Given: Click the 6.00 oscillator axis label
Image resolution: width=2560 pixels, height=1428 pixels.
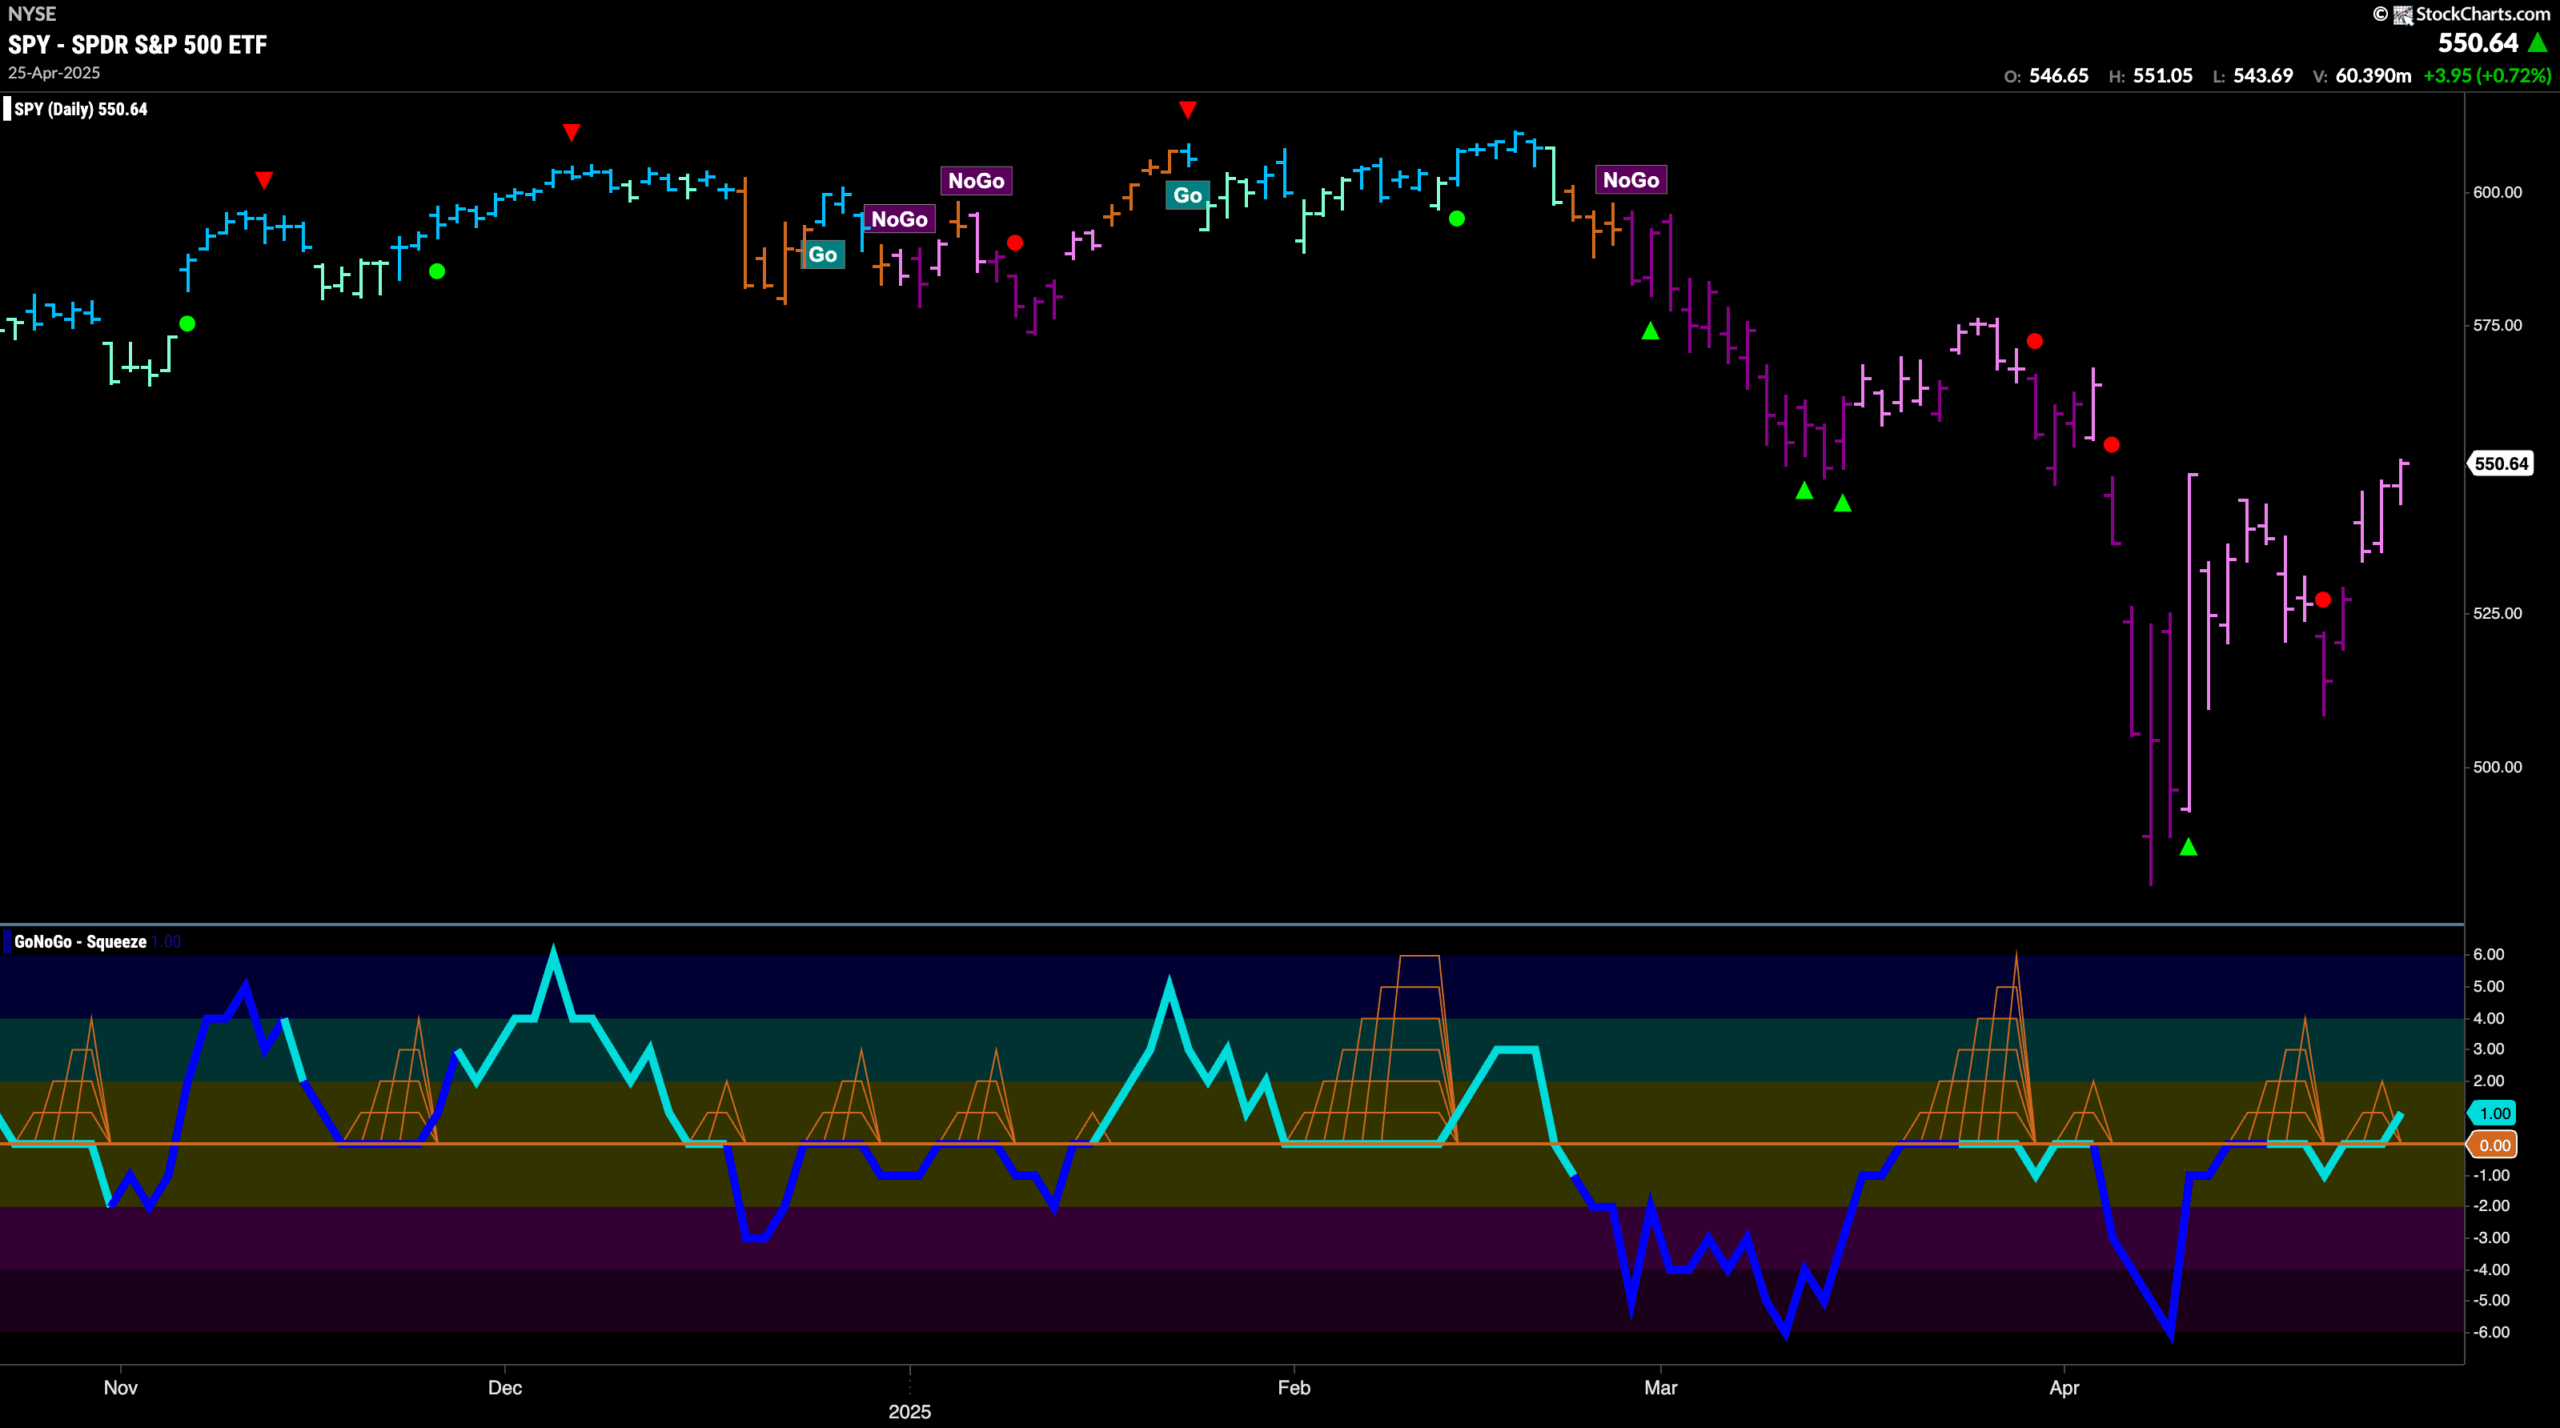Looking at the screenshot, I should tap(2488, 954).
